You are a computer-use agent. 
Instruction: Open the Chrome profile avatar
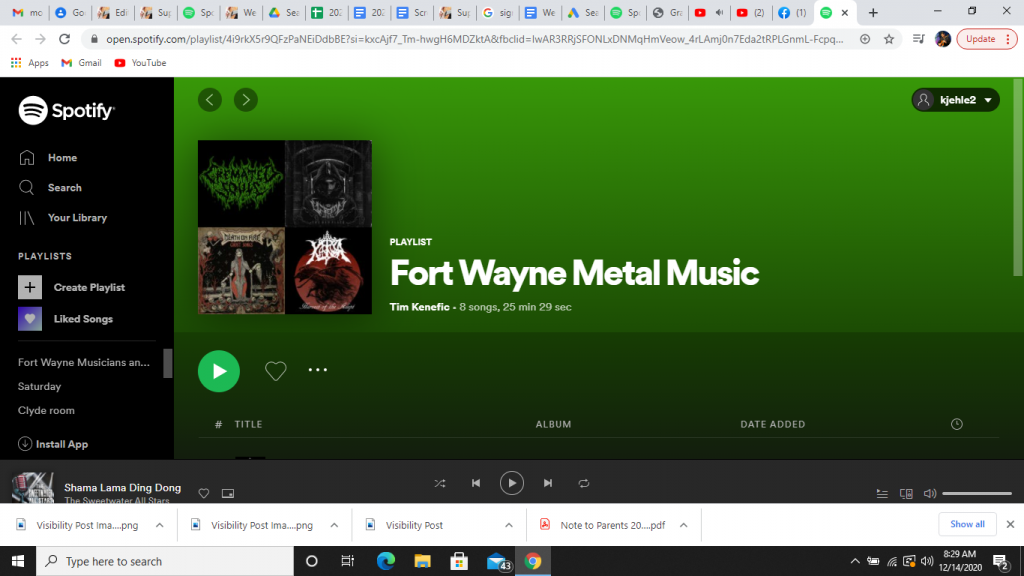pyautogui.click(x=943, y=39)
